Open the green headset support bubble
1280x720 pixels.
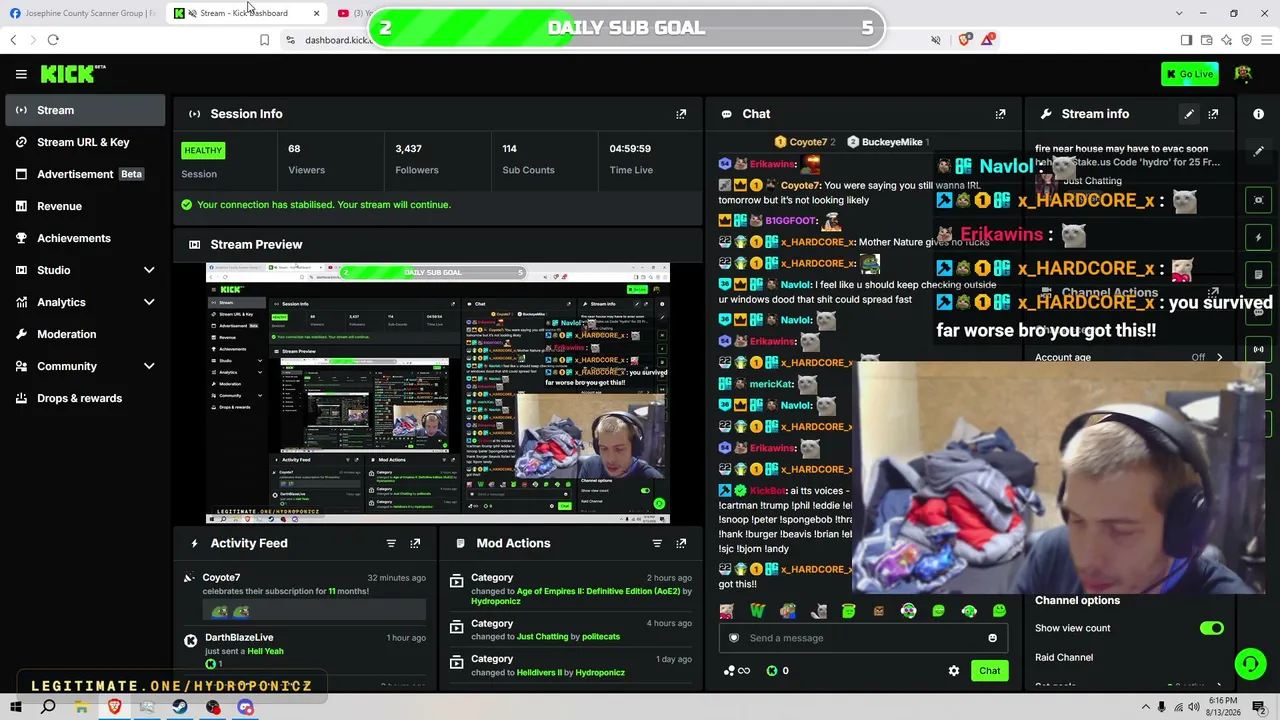point(1250,663)
